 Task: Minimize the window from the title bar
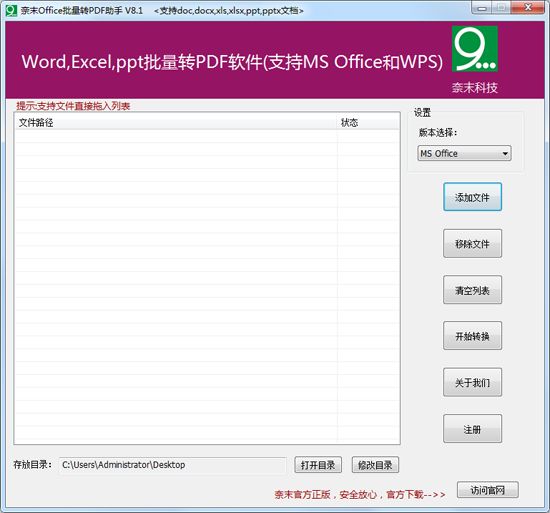pyautogui.click(x=482, y=8)
